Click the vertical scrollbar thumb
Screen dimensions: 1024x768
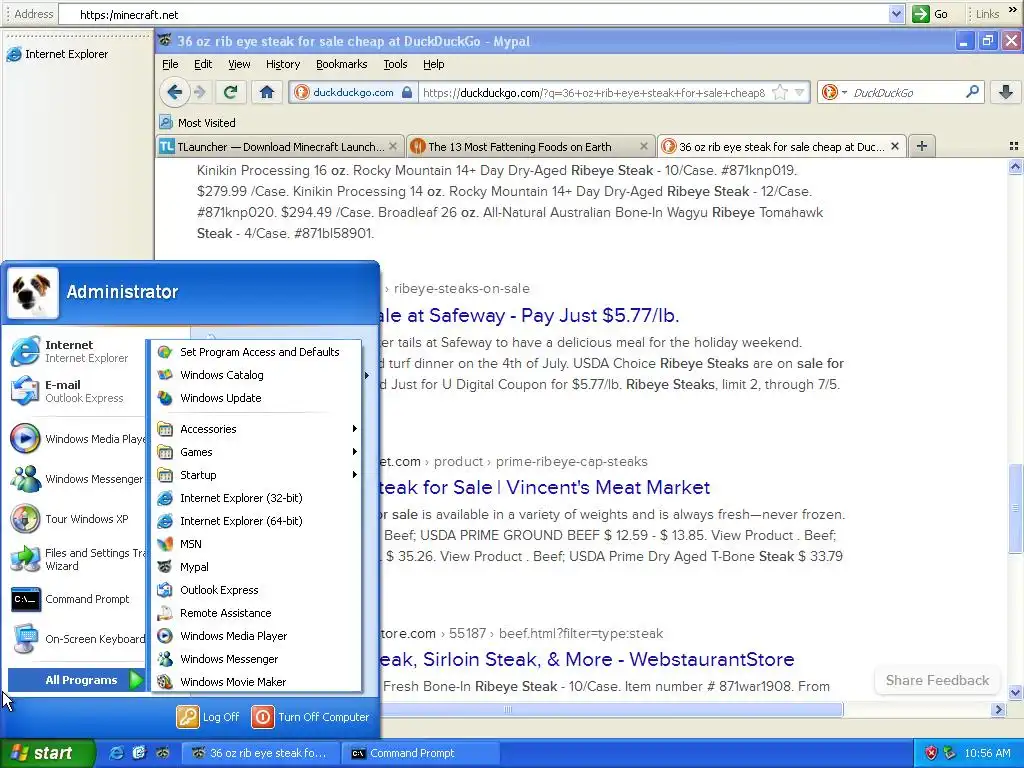tap(1015, 507)
